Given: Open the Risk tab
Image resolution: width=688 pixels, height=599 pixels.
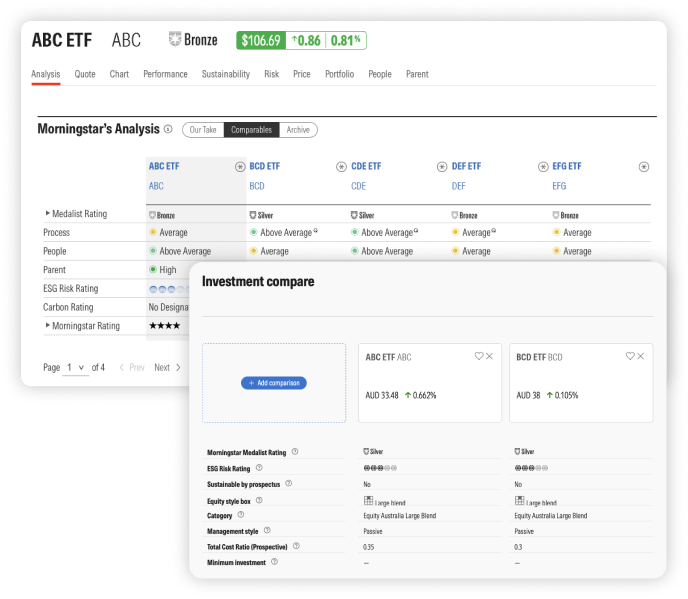Looking at the screenshot, I should (272, 74).
